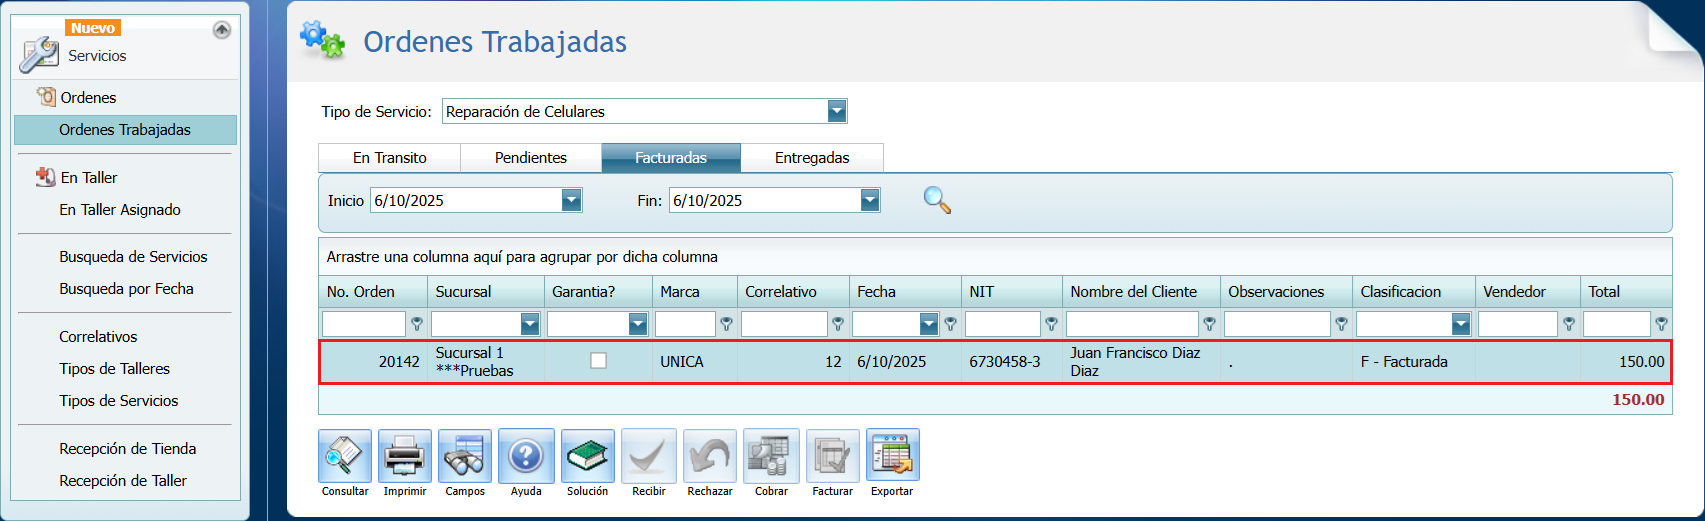Click the Marca filter funnel icon
The height and width of the screenshot is (521, 1705).
[727, 324]
